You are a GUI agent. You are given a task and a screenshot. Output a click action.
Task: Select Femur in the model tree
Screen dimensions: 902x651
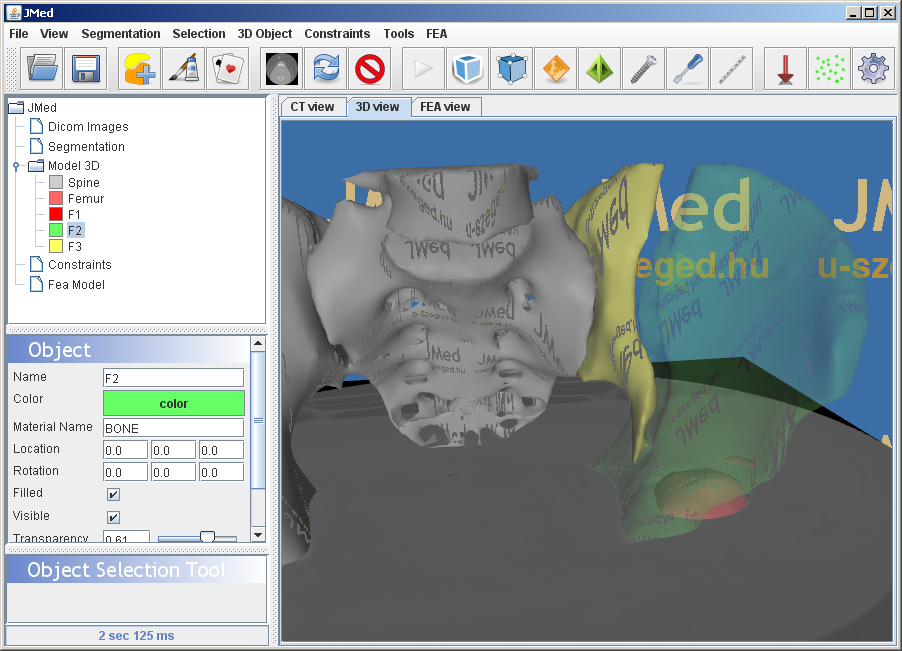tap(85, 199)
